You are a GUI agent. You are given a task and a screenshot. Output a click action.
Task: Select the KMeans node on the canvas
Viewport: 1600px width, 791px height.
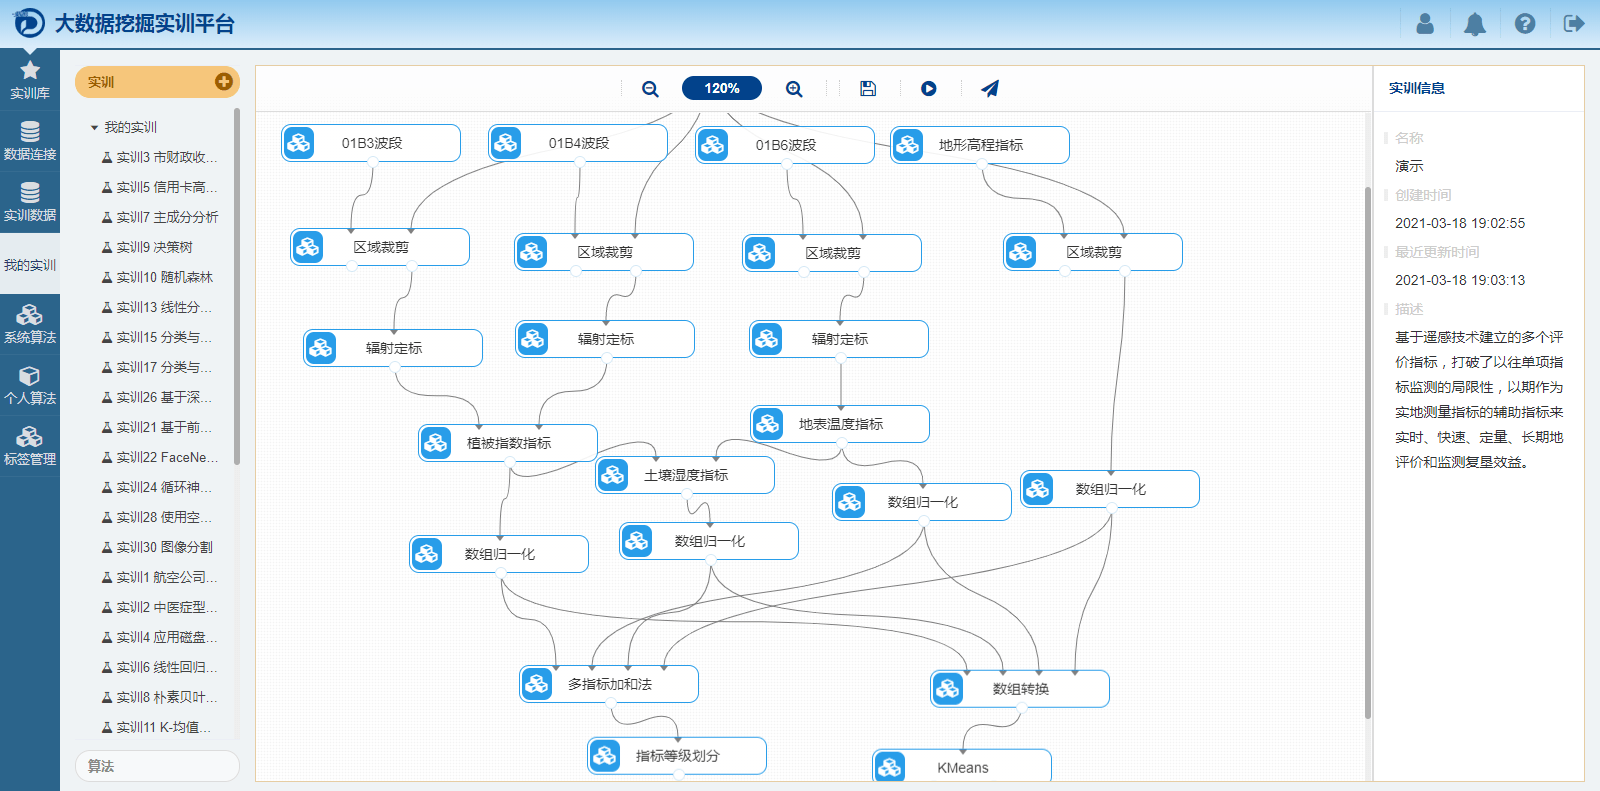pyautogui.click(x=962, y=767)
